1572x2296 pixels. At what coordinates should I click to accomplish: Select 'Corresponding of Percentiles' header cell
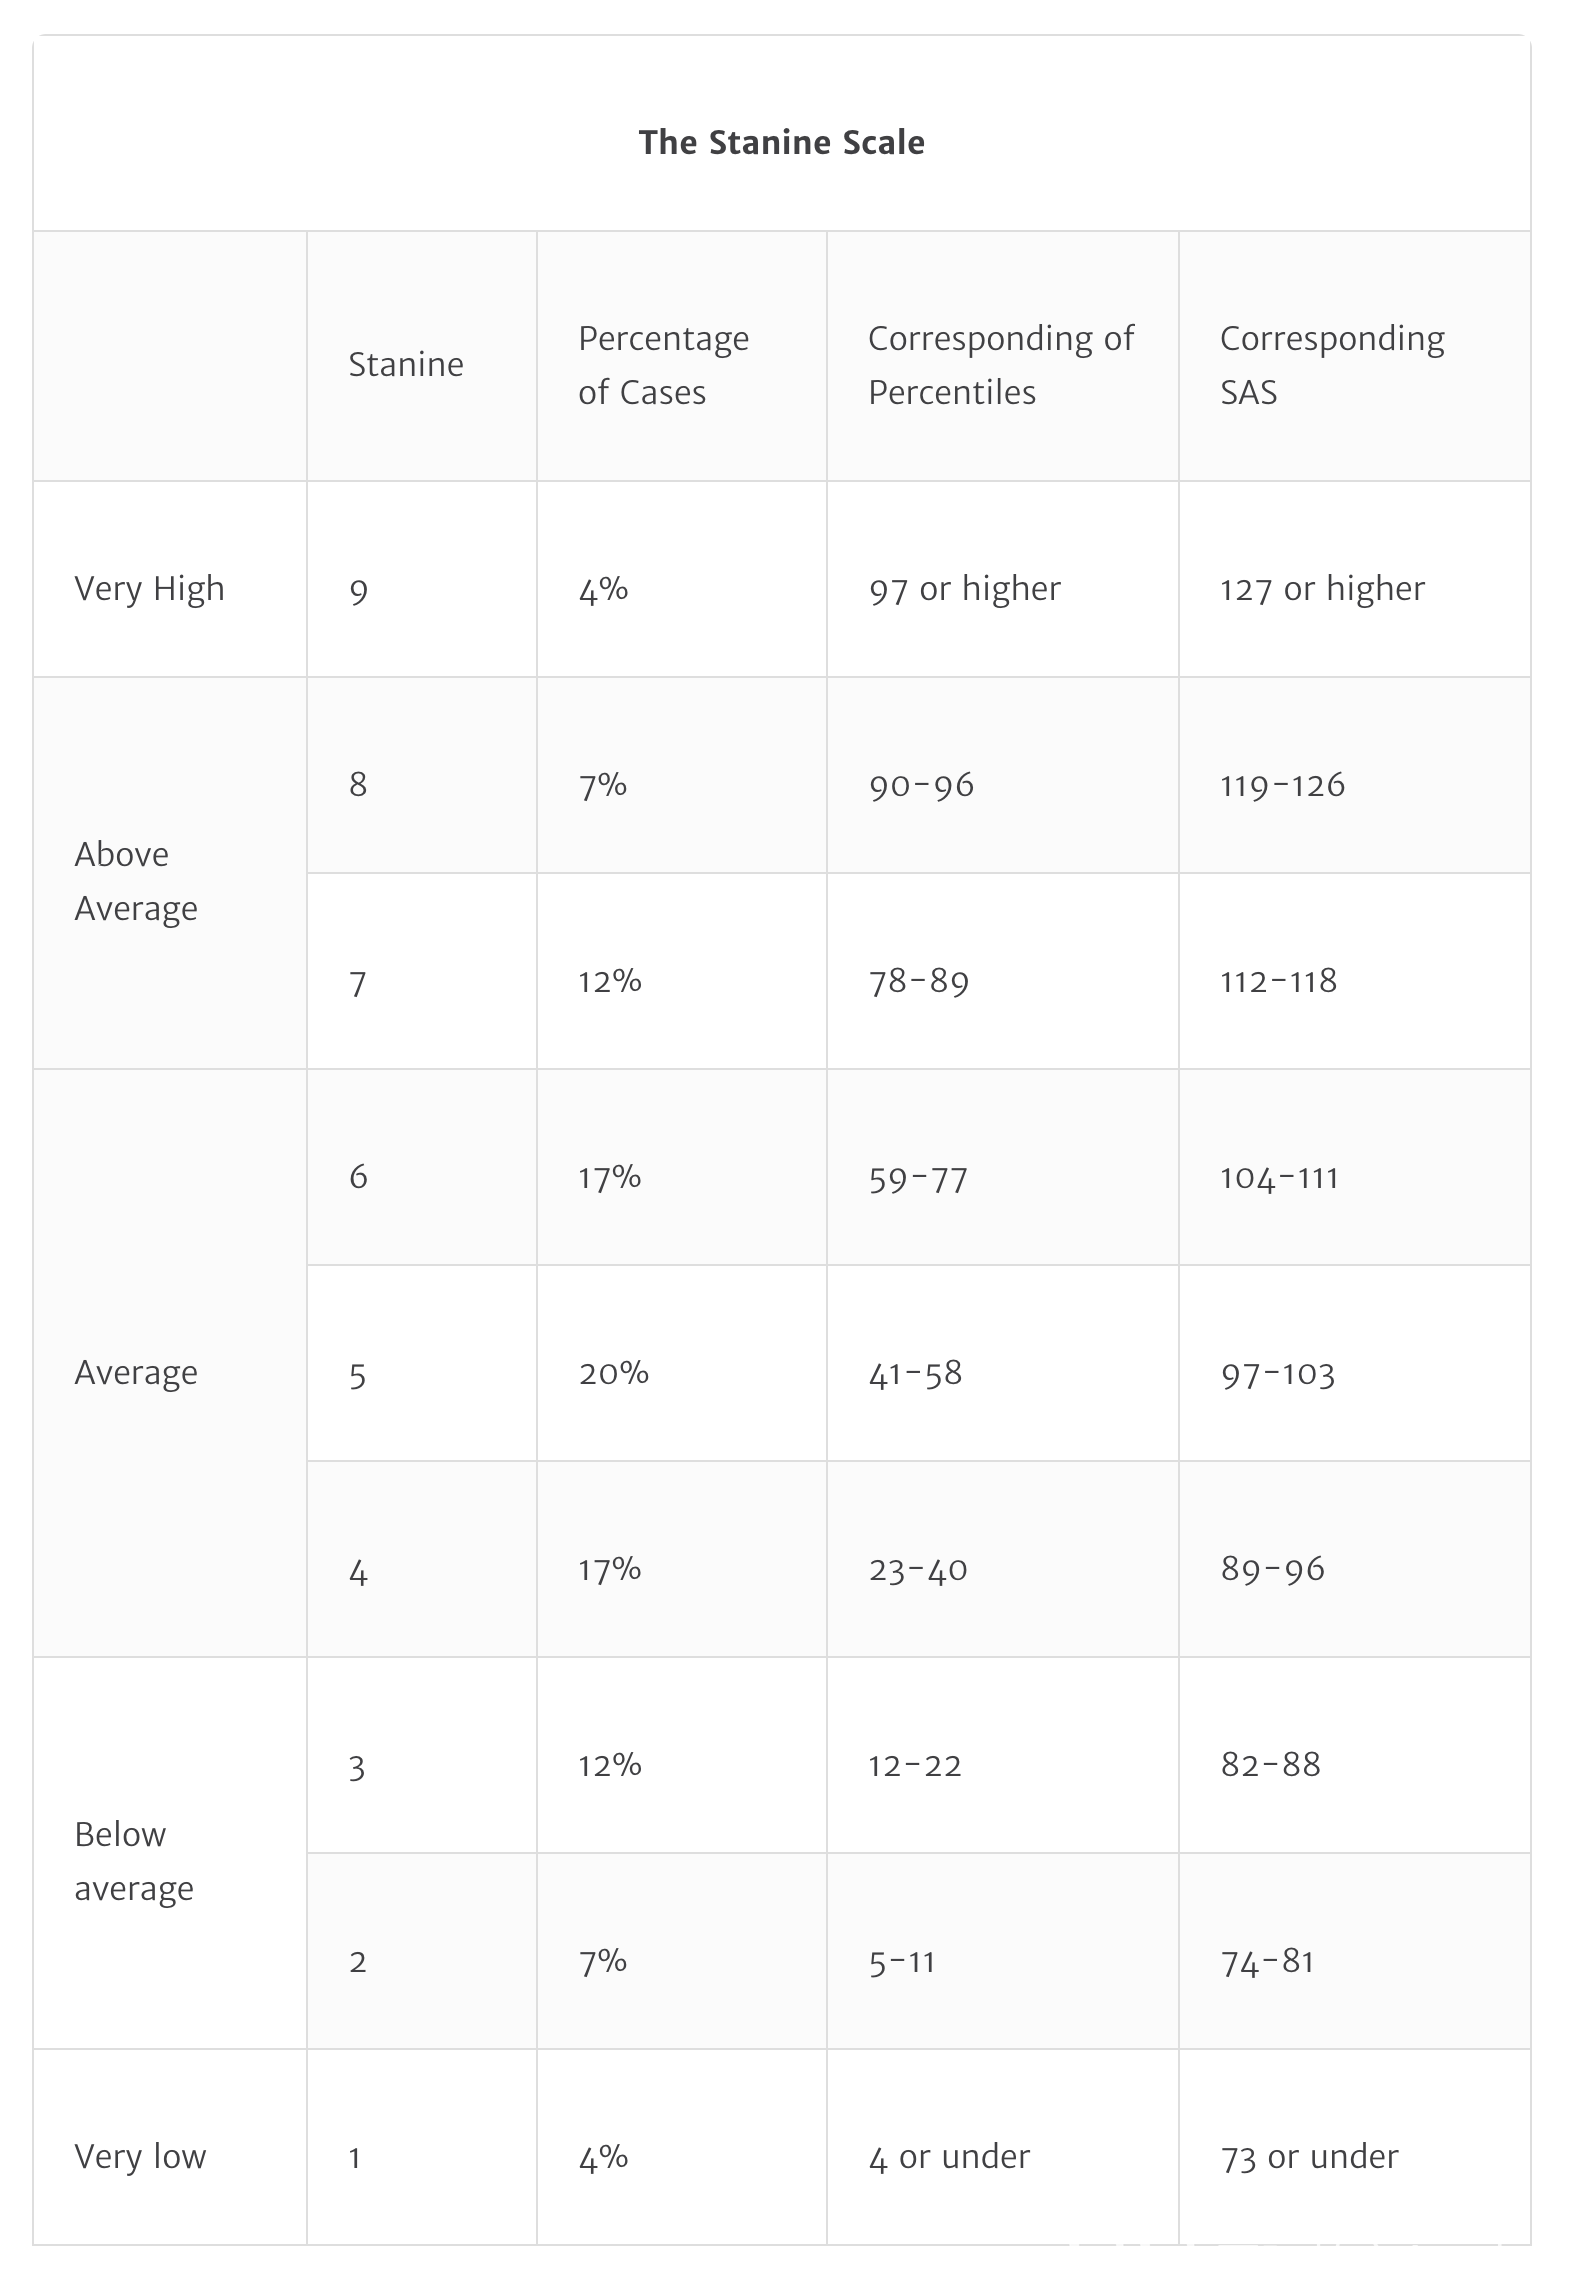pyautogui.click(x=1001, y=364)
